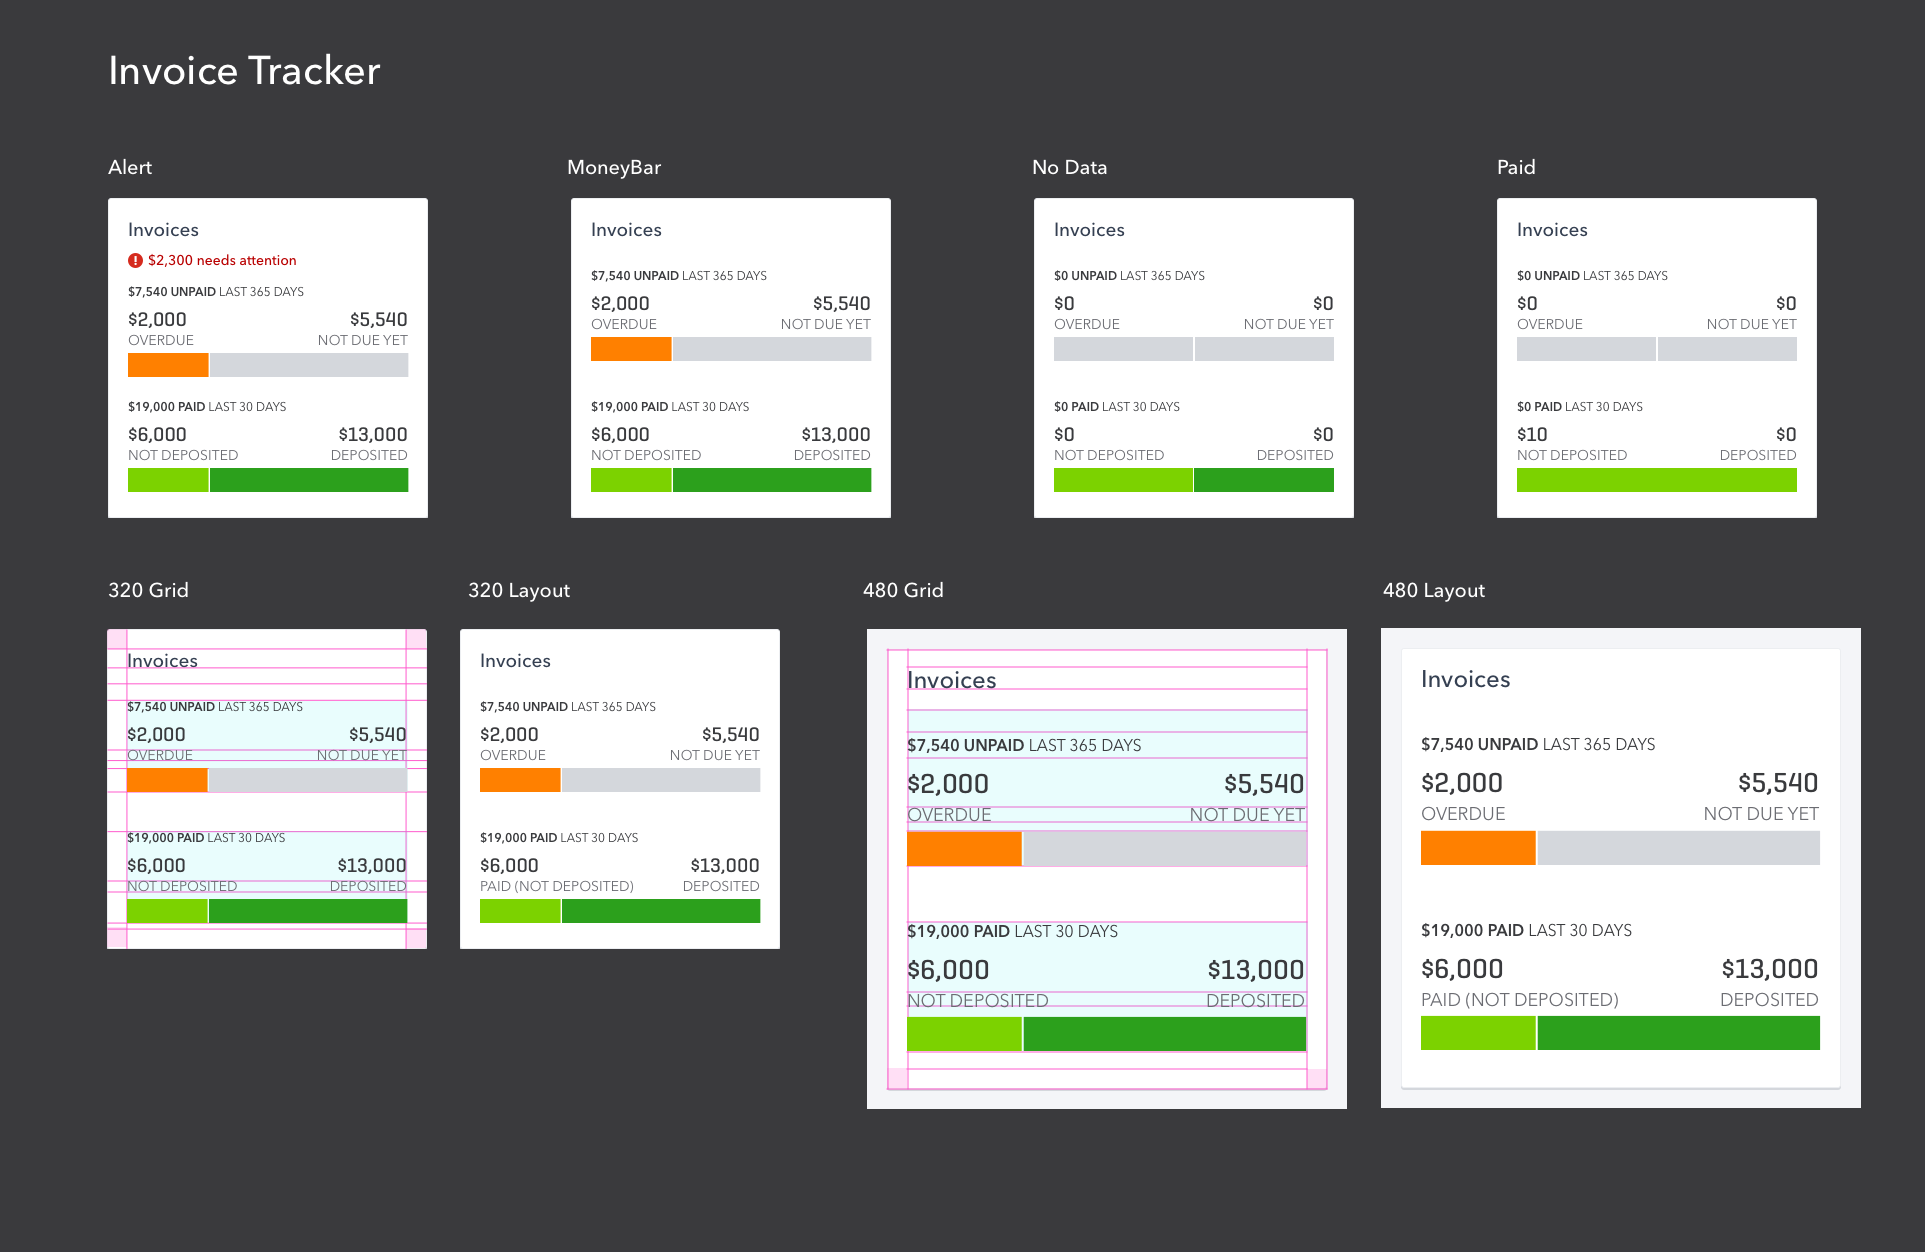Click '$0 UNPAID LAST 365 DAYS' in No Data card
Image resolution: width=1925 pixels, height=1252 pixels.
click(1128, 275)
